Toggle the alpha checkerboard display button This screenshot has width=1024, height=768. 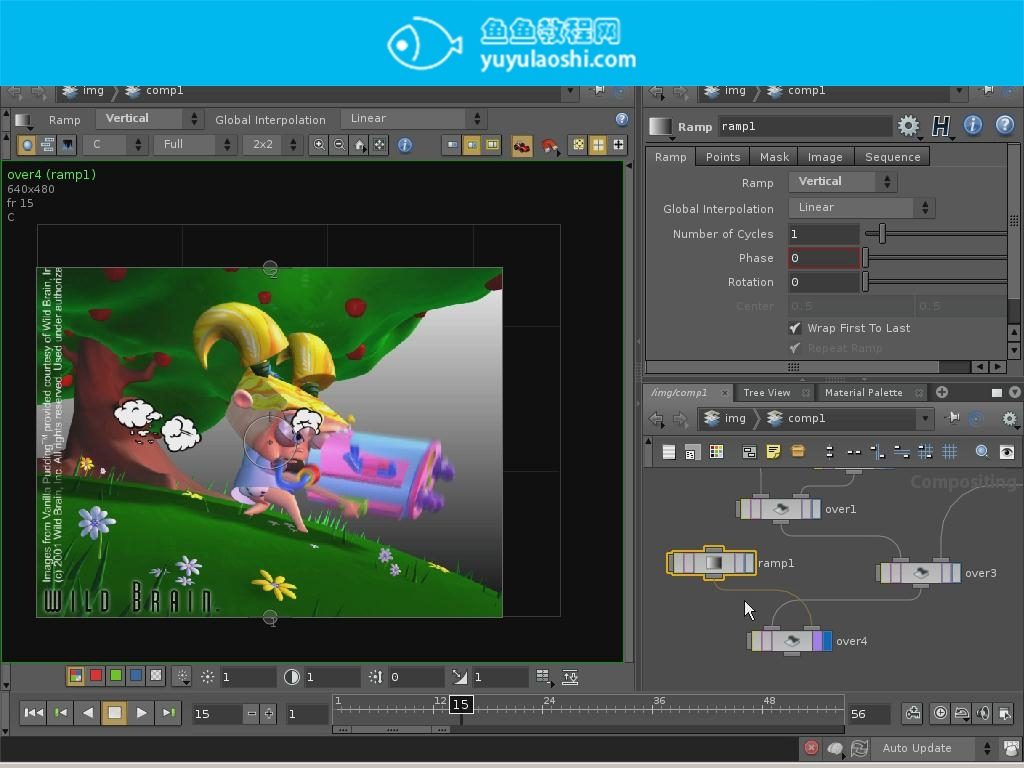pyautogui.click(x=156, y=676)
